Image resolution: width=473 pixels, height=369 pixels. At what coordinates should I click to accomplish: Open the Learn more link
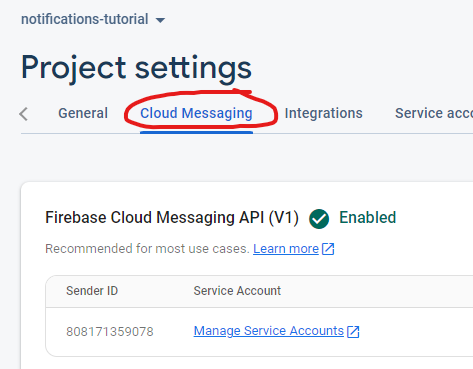pyautogui.click(x=286, y=249)
